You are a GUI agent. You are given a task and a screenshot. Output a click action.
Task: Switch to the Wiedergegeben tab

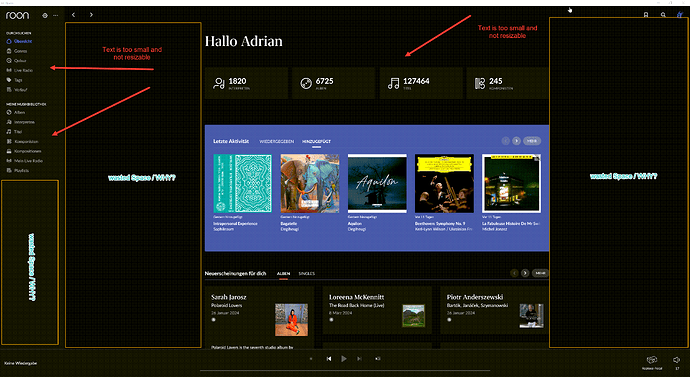click(276, 142)
